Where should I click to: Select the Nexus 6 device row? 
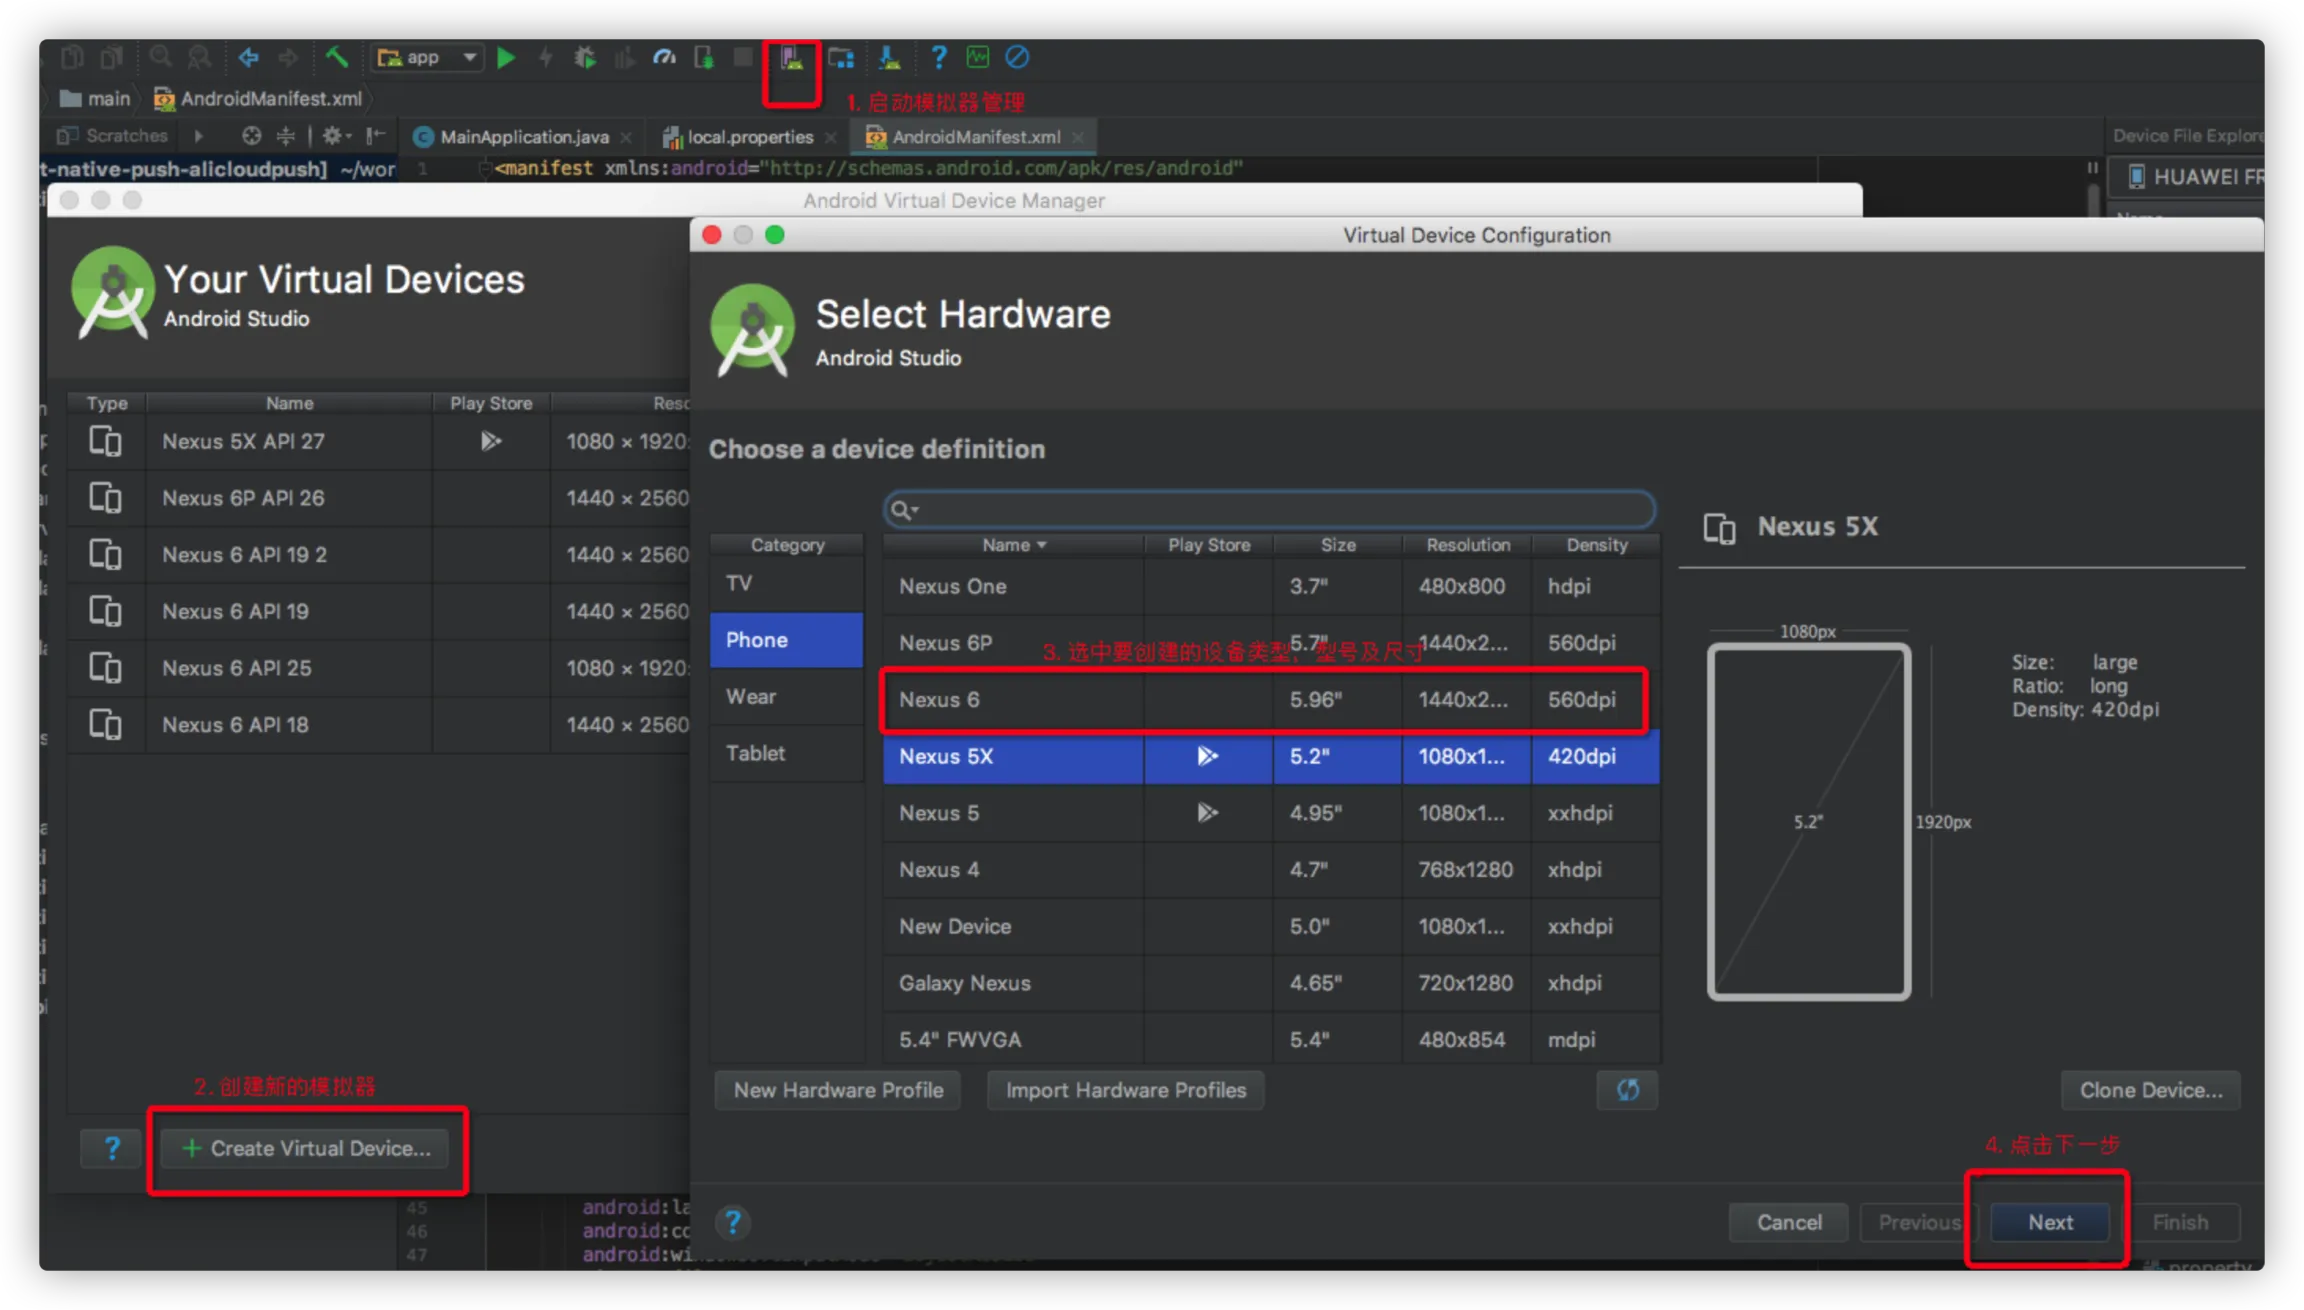click(1264, 700)
